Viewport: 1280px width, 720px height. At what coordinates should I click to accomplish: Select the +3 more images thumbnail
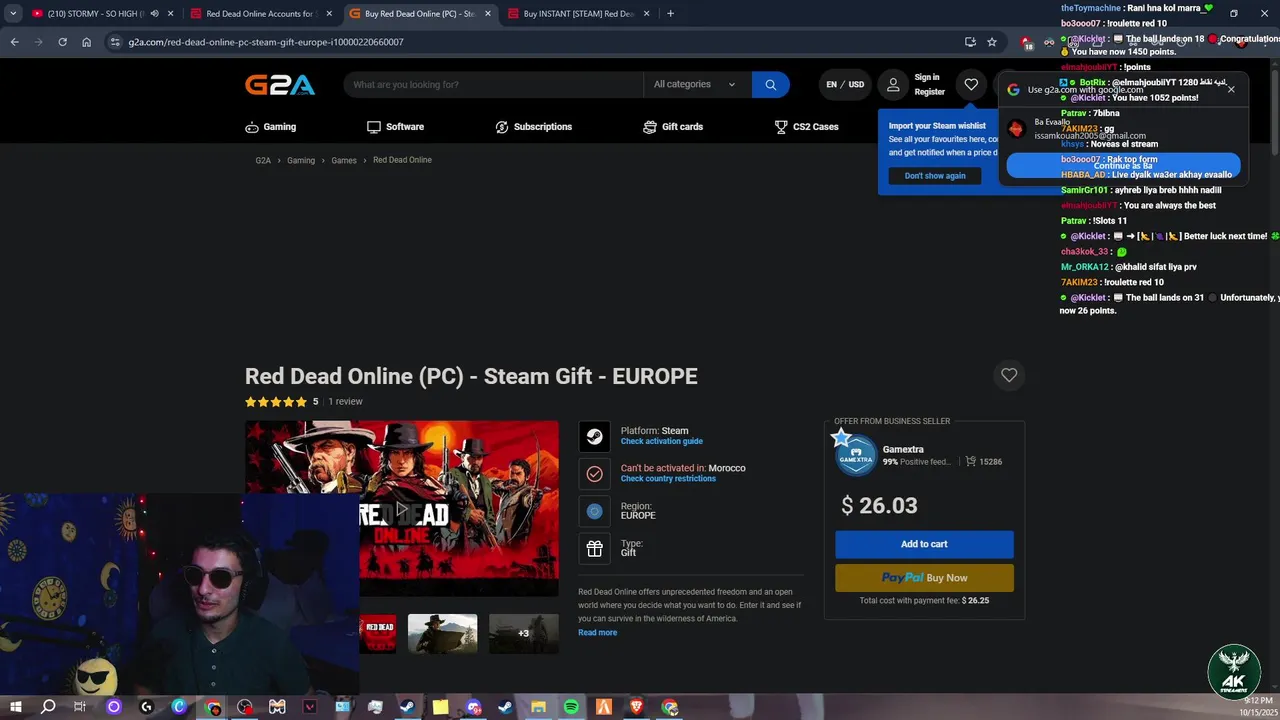[x=523, y=633]
